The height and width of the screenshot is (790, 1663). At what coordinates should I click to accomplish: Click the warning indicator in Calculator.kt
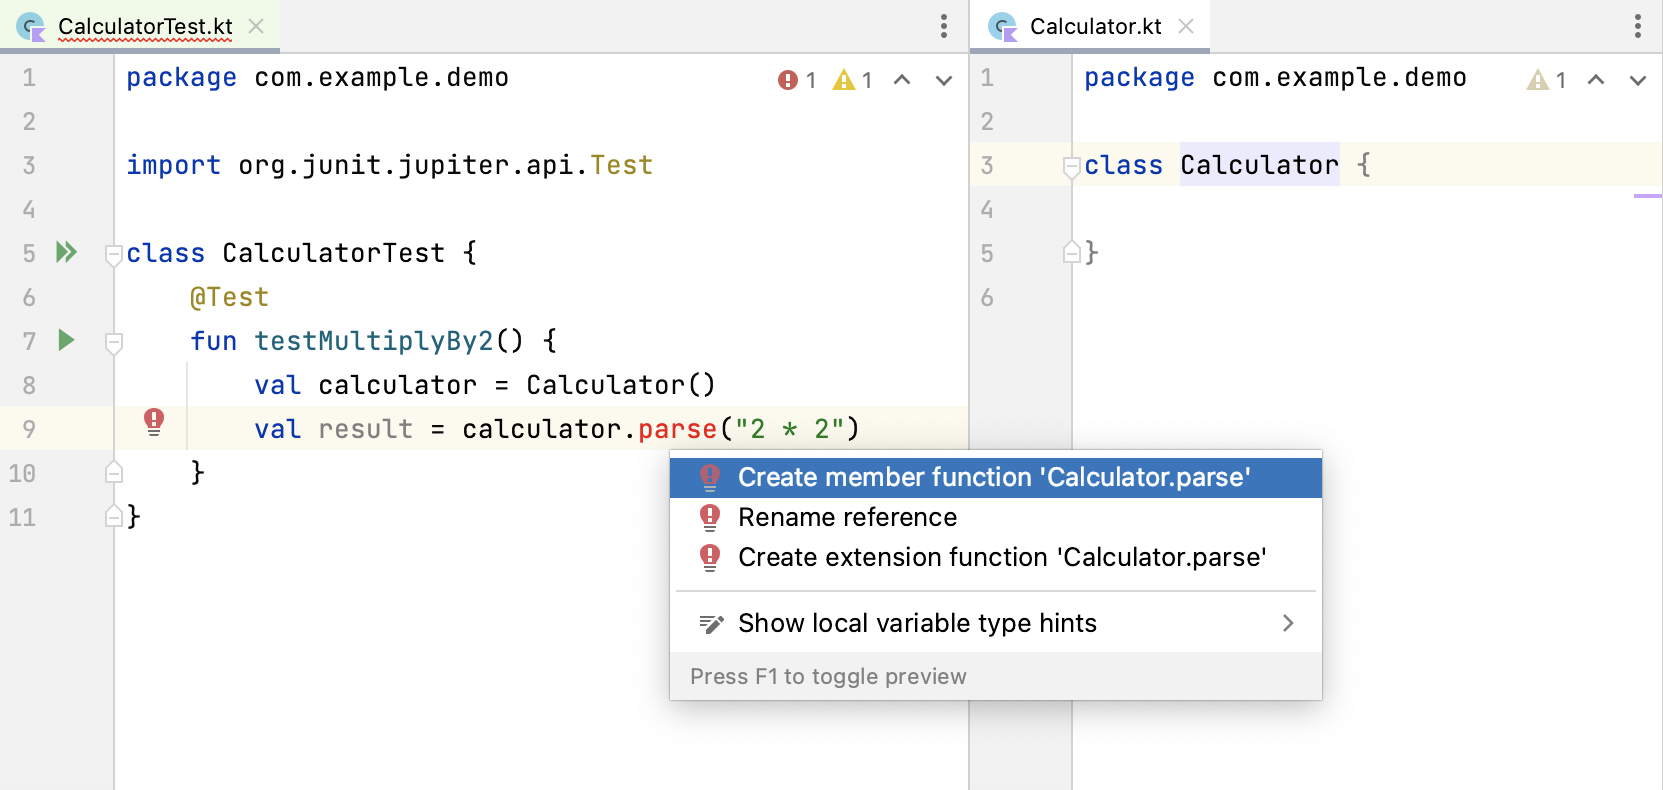1546,80
